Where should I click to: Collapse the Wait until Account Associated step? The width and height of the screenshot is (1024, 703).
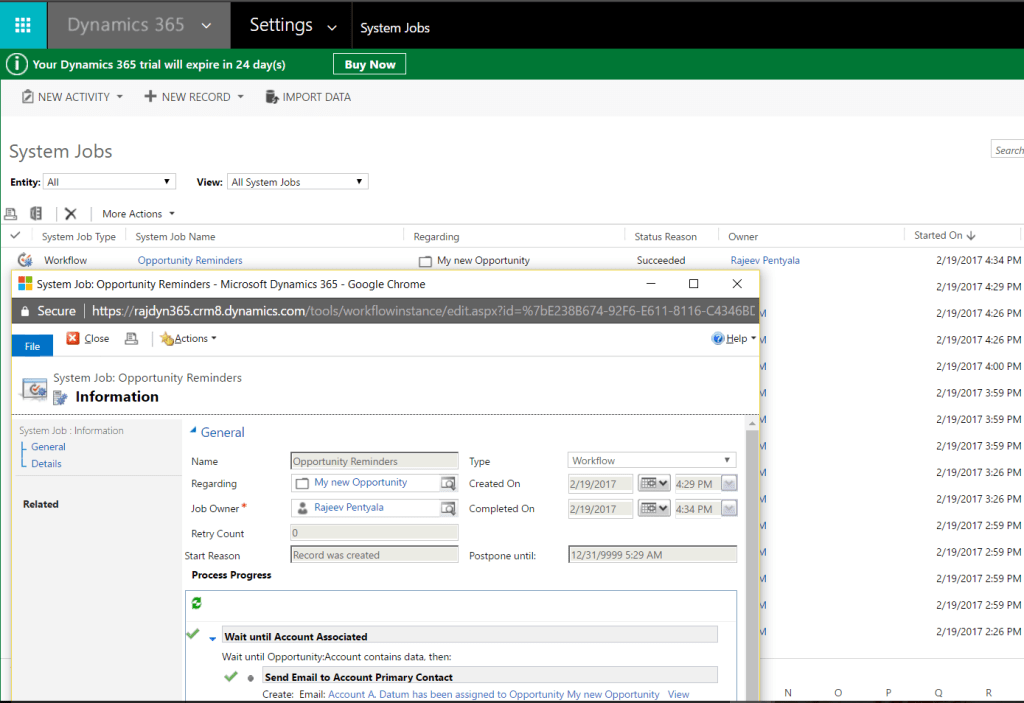click(x=212, y=637)
